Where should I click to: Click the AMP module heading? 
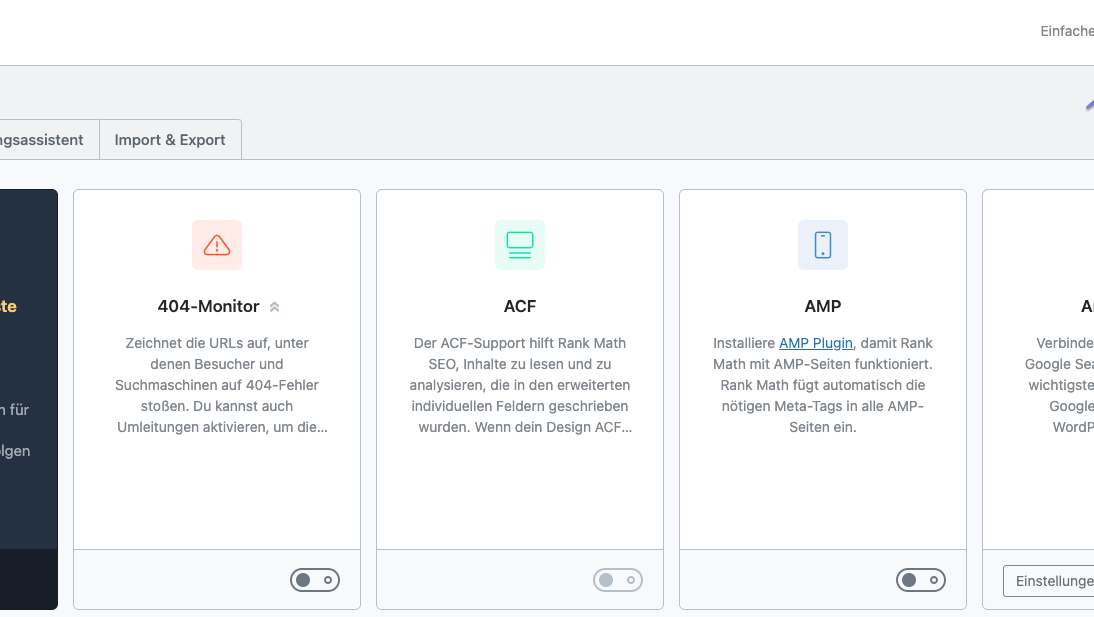pos(823,306)
